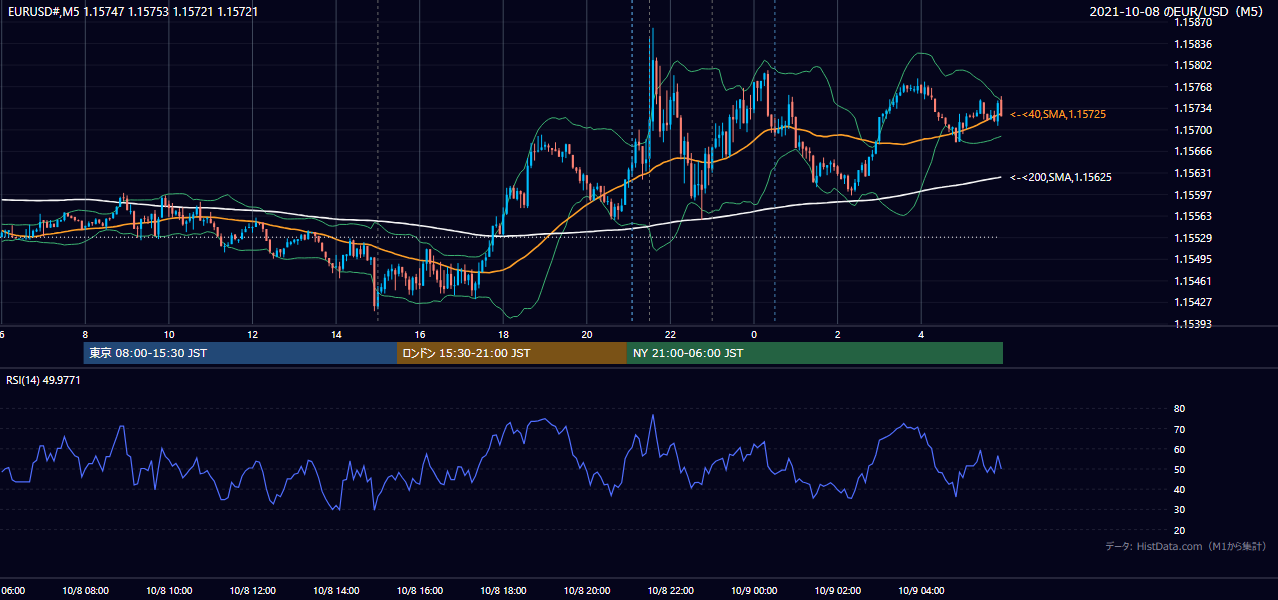Click the bottom time label 10/8 12:00

pyautogui.click(x=253, y=591)
